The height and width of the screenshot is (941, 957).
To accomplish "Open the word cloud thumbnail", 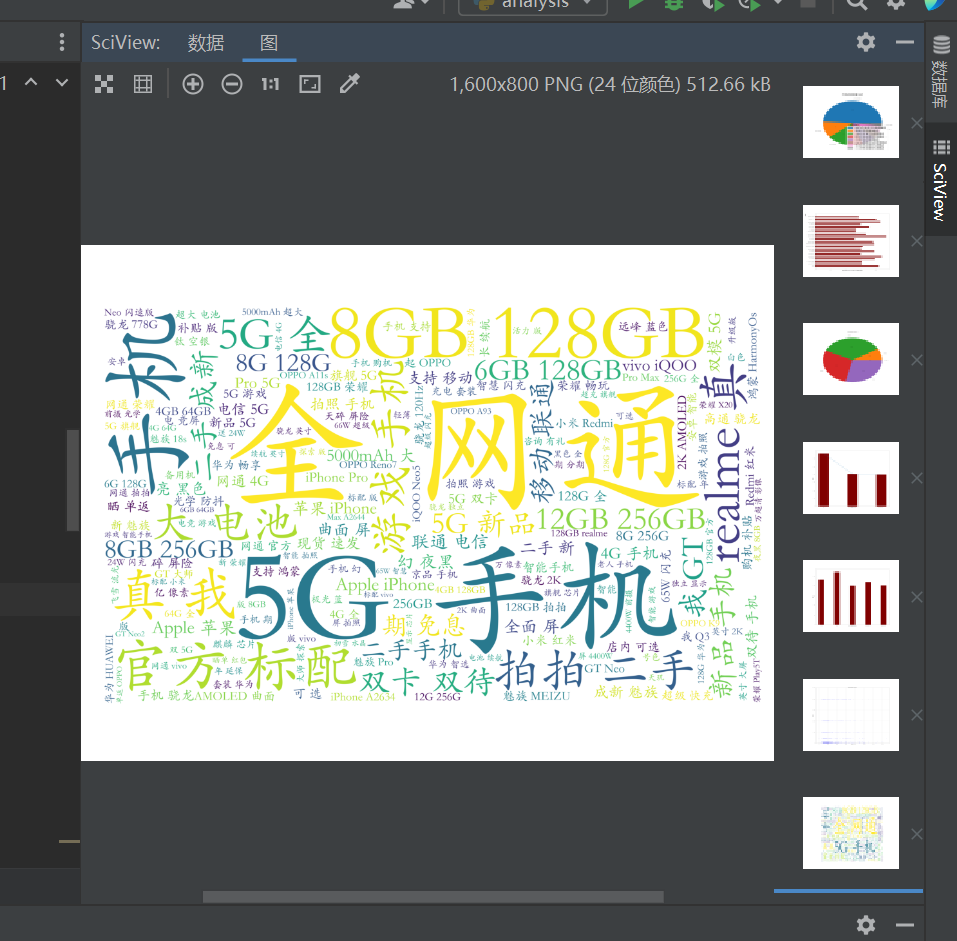I will (850, 833).
